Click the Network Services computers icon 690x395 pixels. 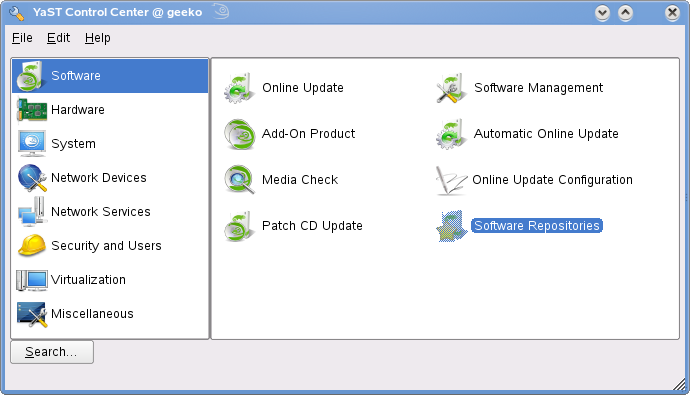point(32,212)
